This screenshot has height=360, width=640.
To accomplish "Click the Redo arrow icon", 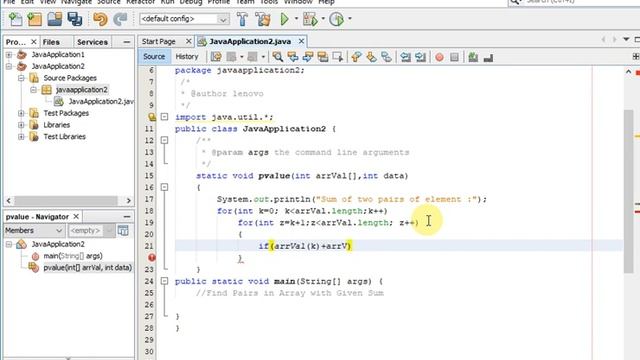I will [120, 19].
